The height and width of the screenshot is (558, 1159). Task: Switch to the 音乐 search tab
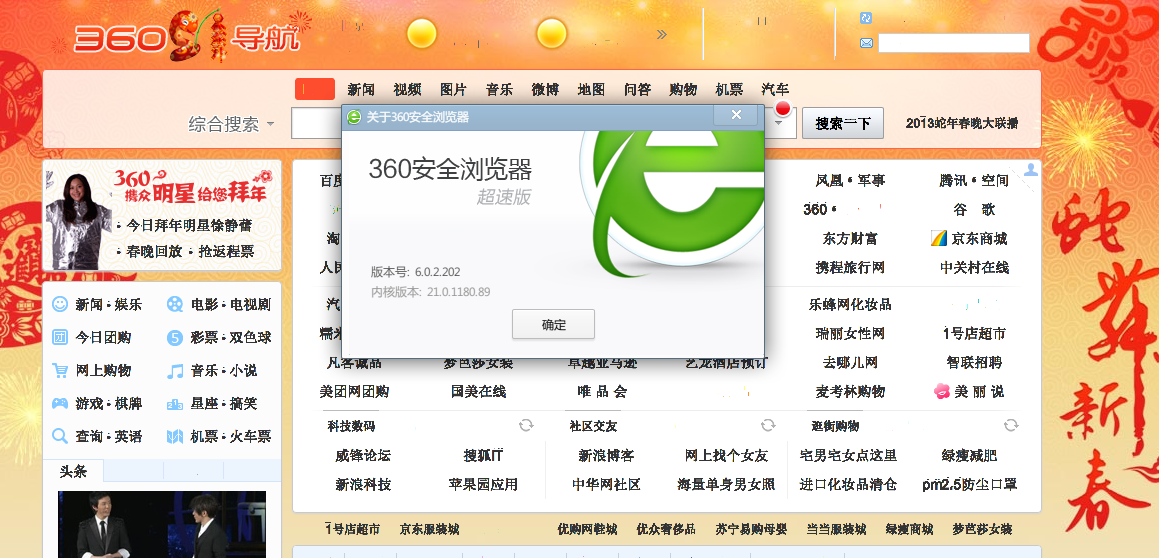[x=499, y=89]
